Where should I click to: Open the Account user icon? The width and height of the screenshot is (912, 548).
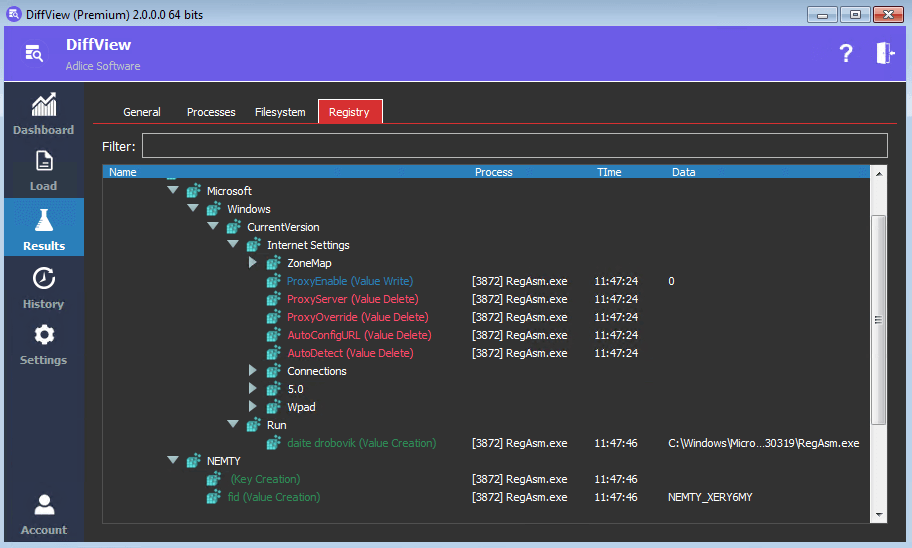[x=43, y=506]
